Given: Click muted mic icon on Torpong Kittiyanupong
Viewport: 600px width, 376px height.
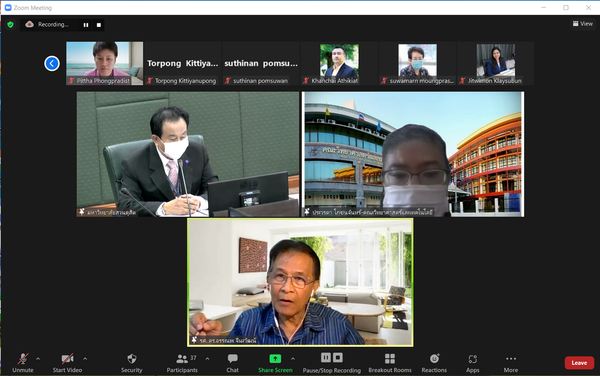Looking at the screenshot, I should 150,81.
